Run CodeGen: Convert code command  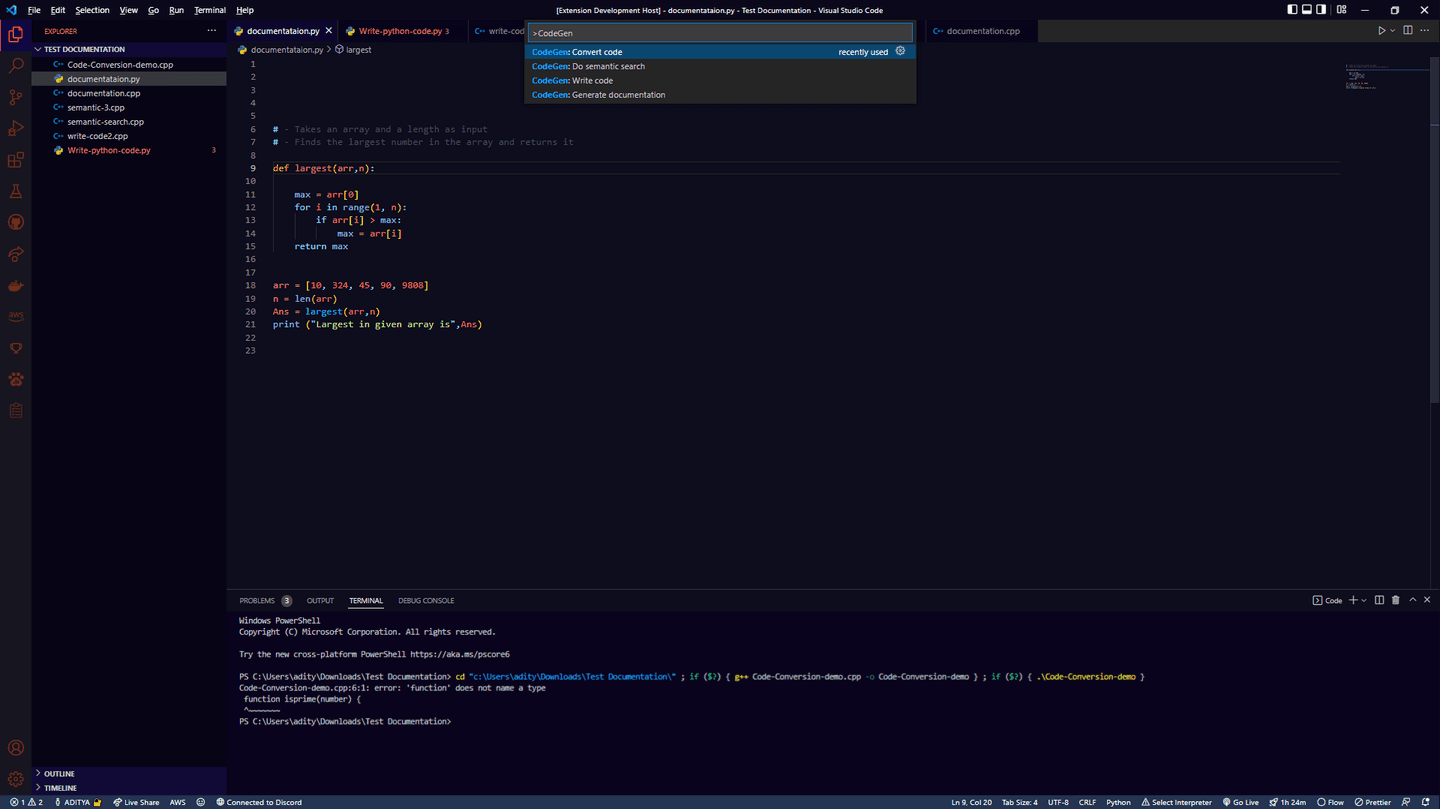coord(720,52)
